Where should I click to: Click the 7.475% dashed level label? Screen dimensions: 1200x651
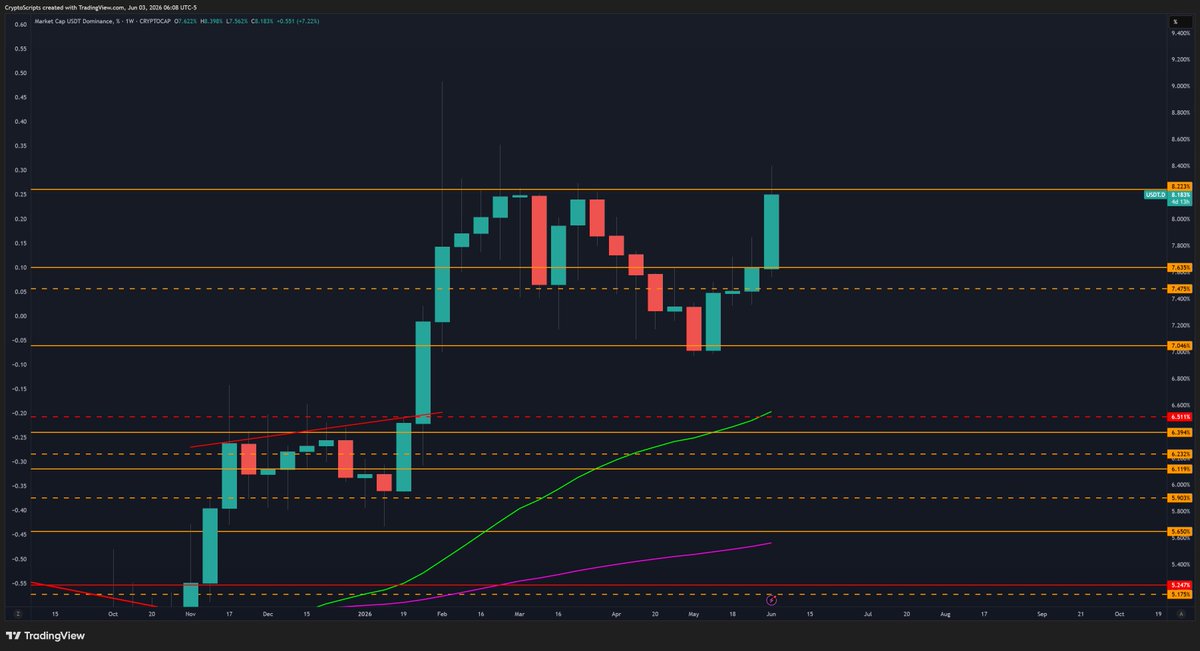point(1178,289)
